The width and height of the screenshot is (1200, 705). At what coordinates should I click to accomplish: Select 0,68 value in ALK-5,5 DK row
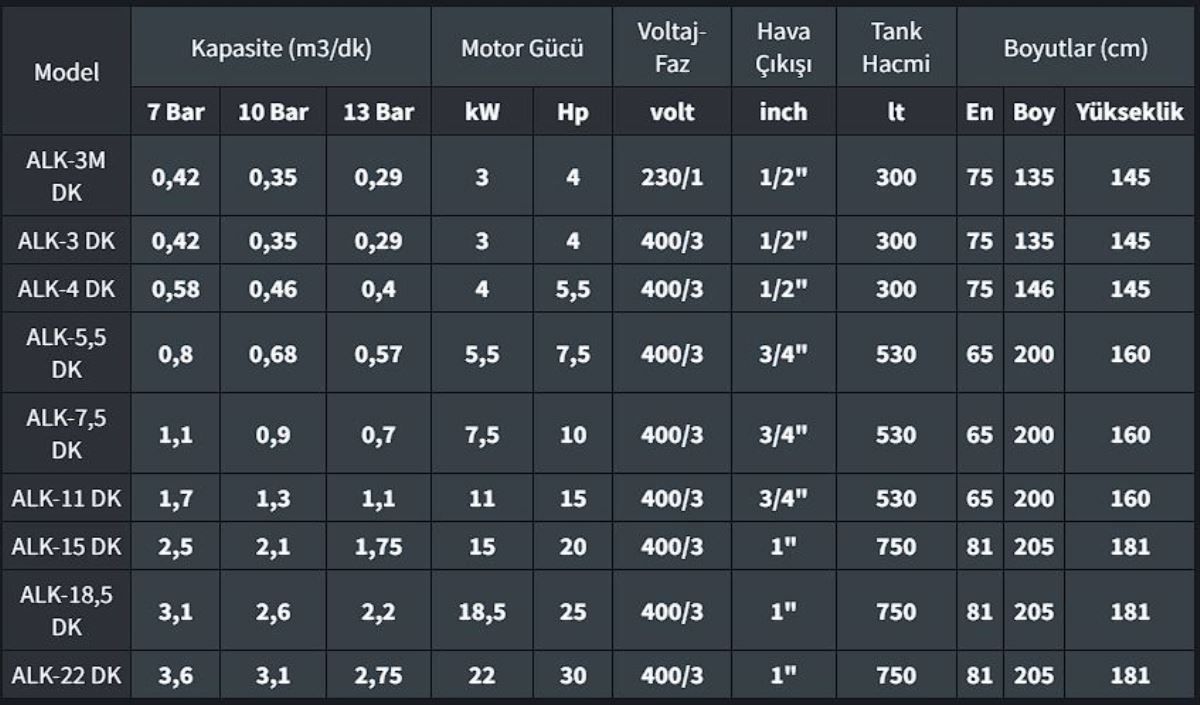click(272, 354)
